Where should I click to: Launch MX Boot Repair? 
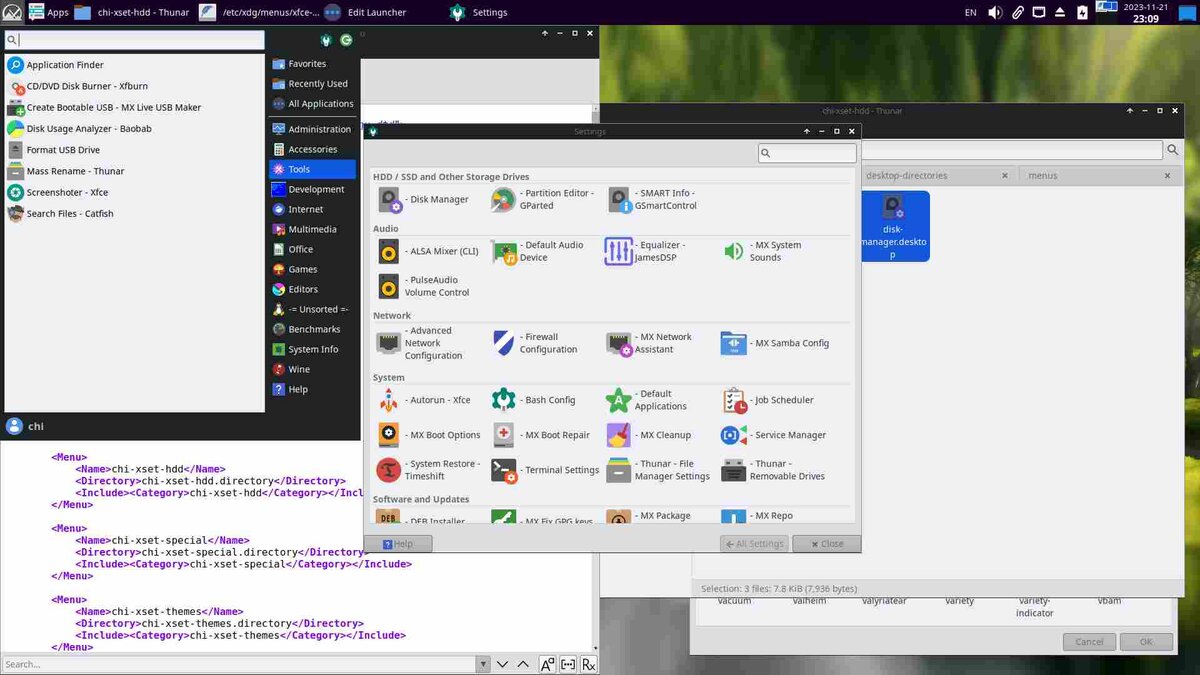pos(541,435)
